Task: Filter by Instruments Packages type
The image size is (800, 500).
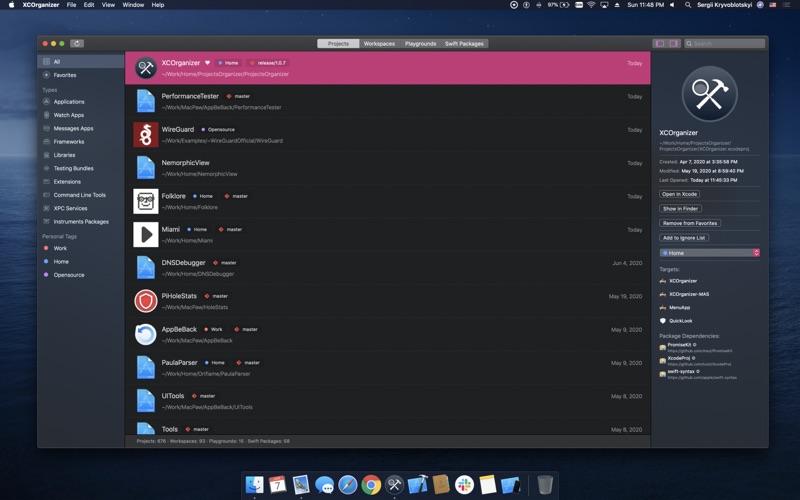Action: coord(81,221)
